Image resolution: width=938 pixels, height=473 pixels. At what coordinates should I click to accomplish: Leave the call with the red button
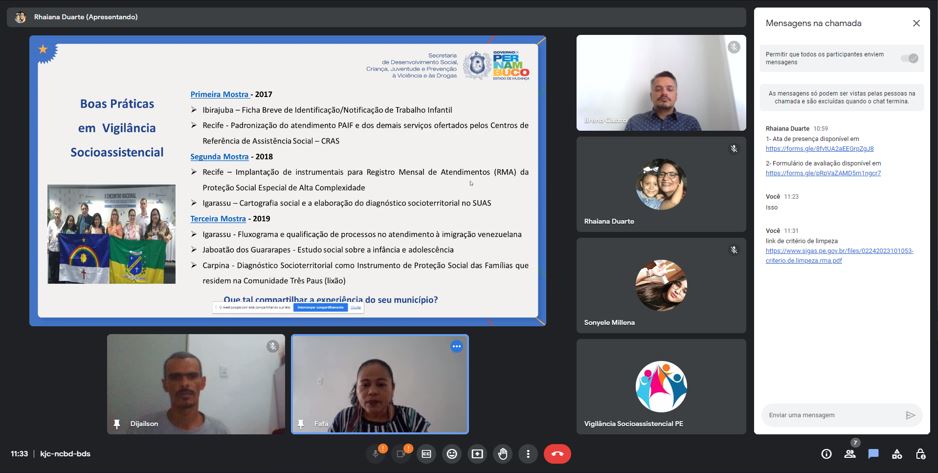point(557,454)
